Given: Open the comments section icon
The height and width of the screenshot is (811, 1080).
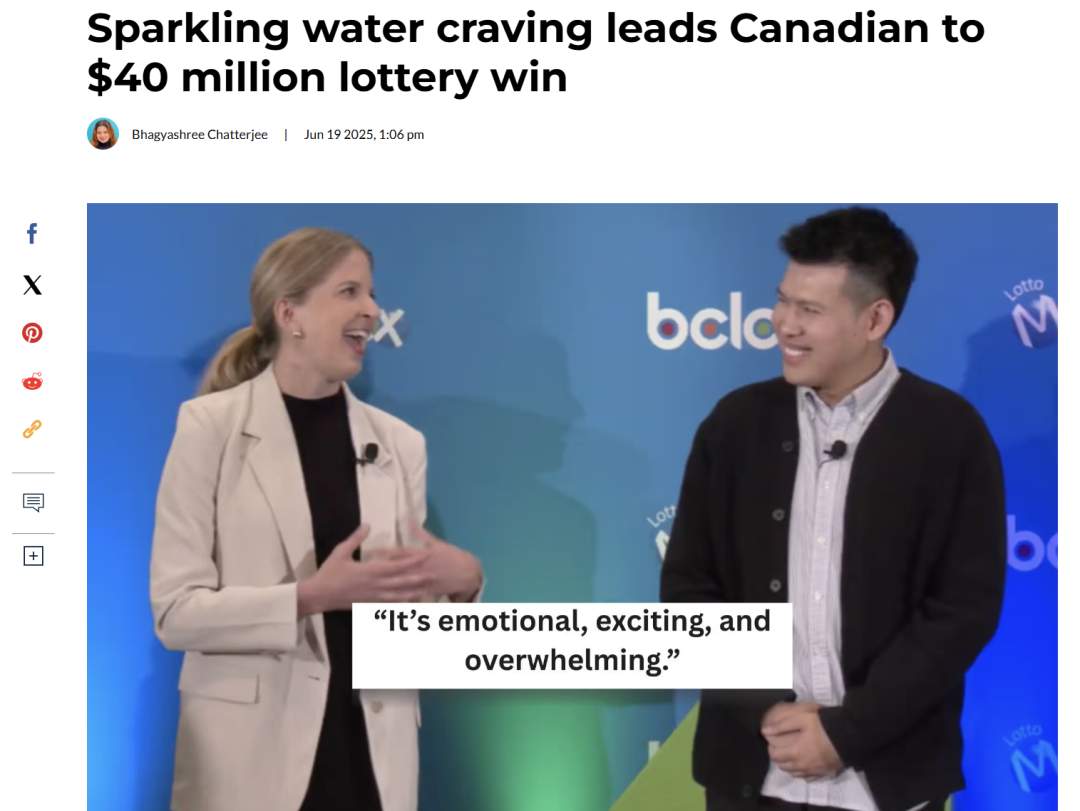Looking at the screenshot, I should 33,502.
